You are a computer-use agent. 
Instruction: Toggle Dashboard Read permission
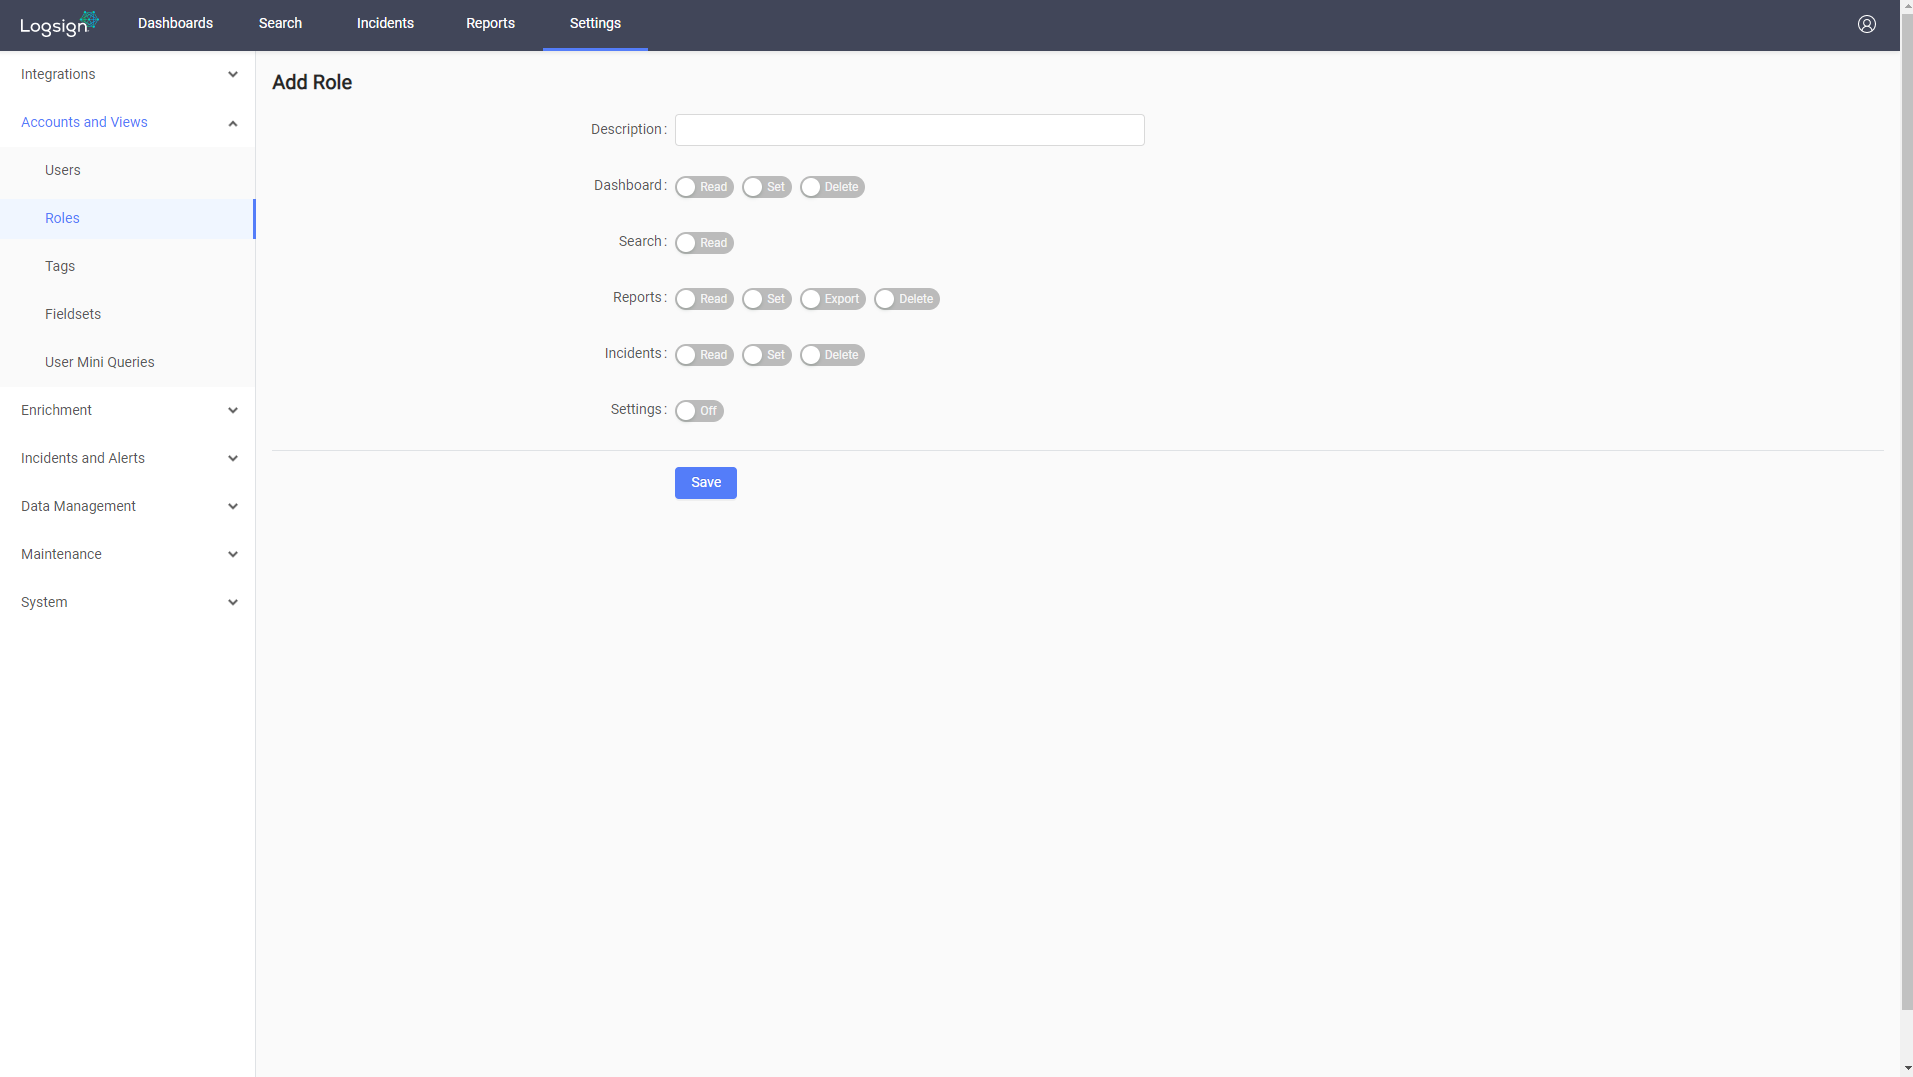704,187
